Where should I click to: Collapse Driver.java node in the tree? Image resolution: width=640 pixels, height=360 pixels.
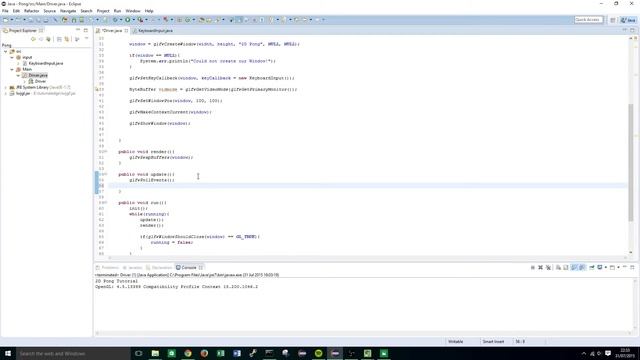click(x=18, y=76)
